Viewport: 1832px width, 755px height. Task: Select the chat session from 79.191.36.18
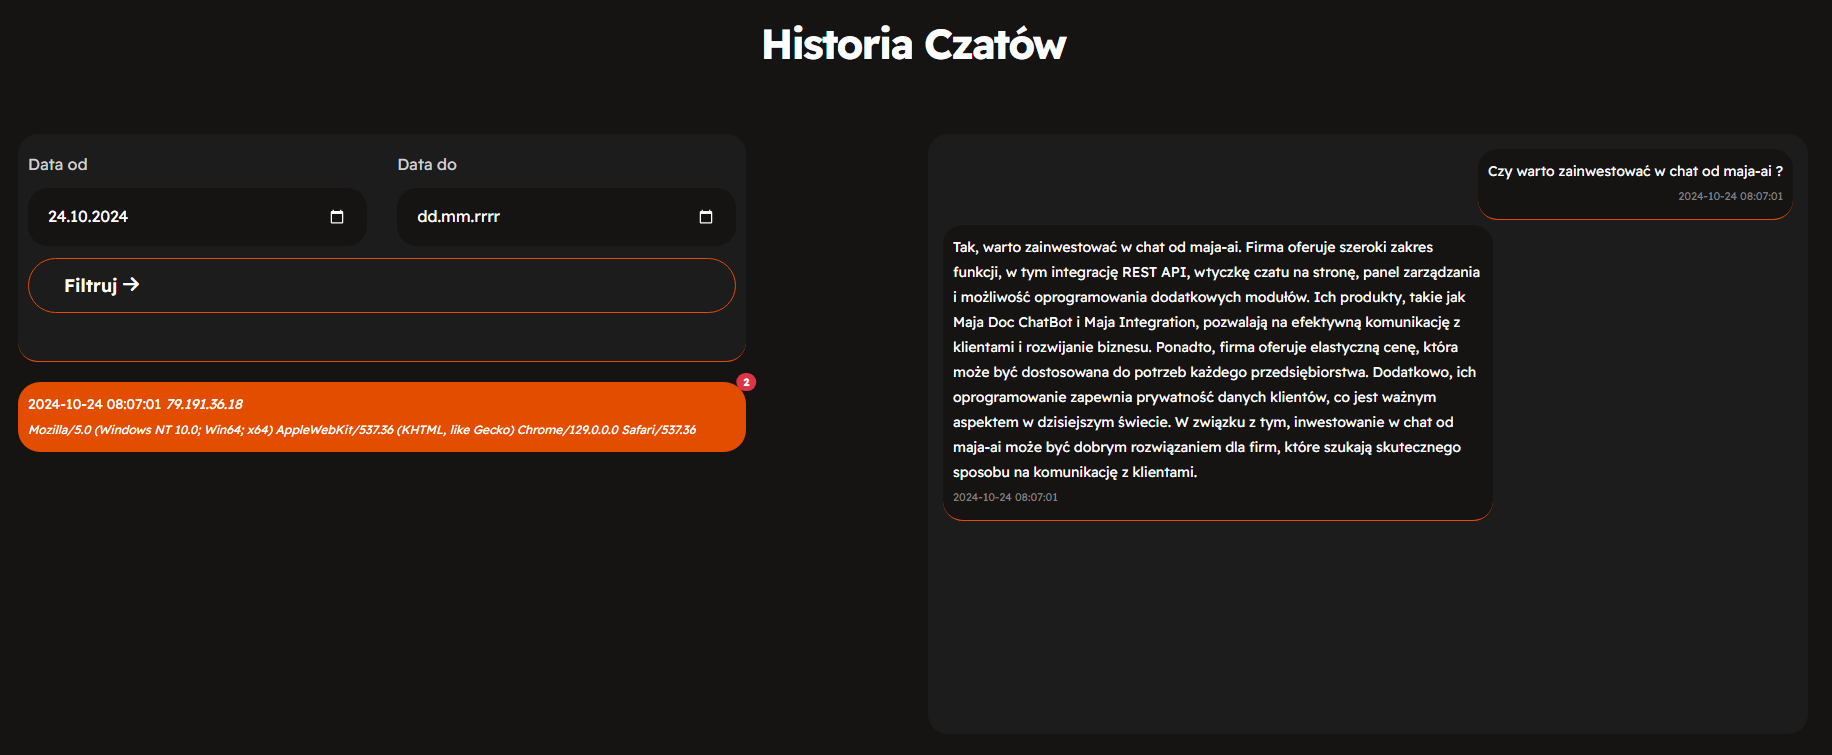[382, 417]
